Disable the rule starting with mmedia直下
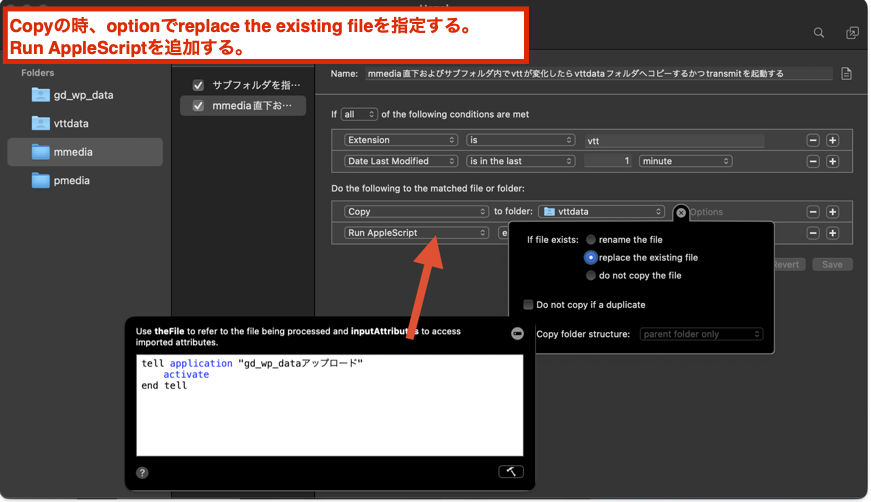 [198, 106]
